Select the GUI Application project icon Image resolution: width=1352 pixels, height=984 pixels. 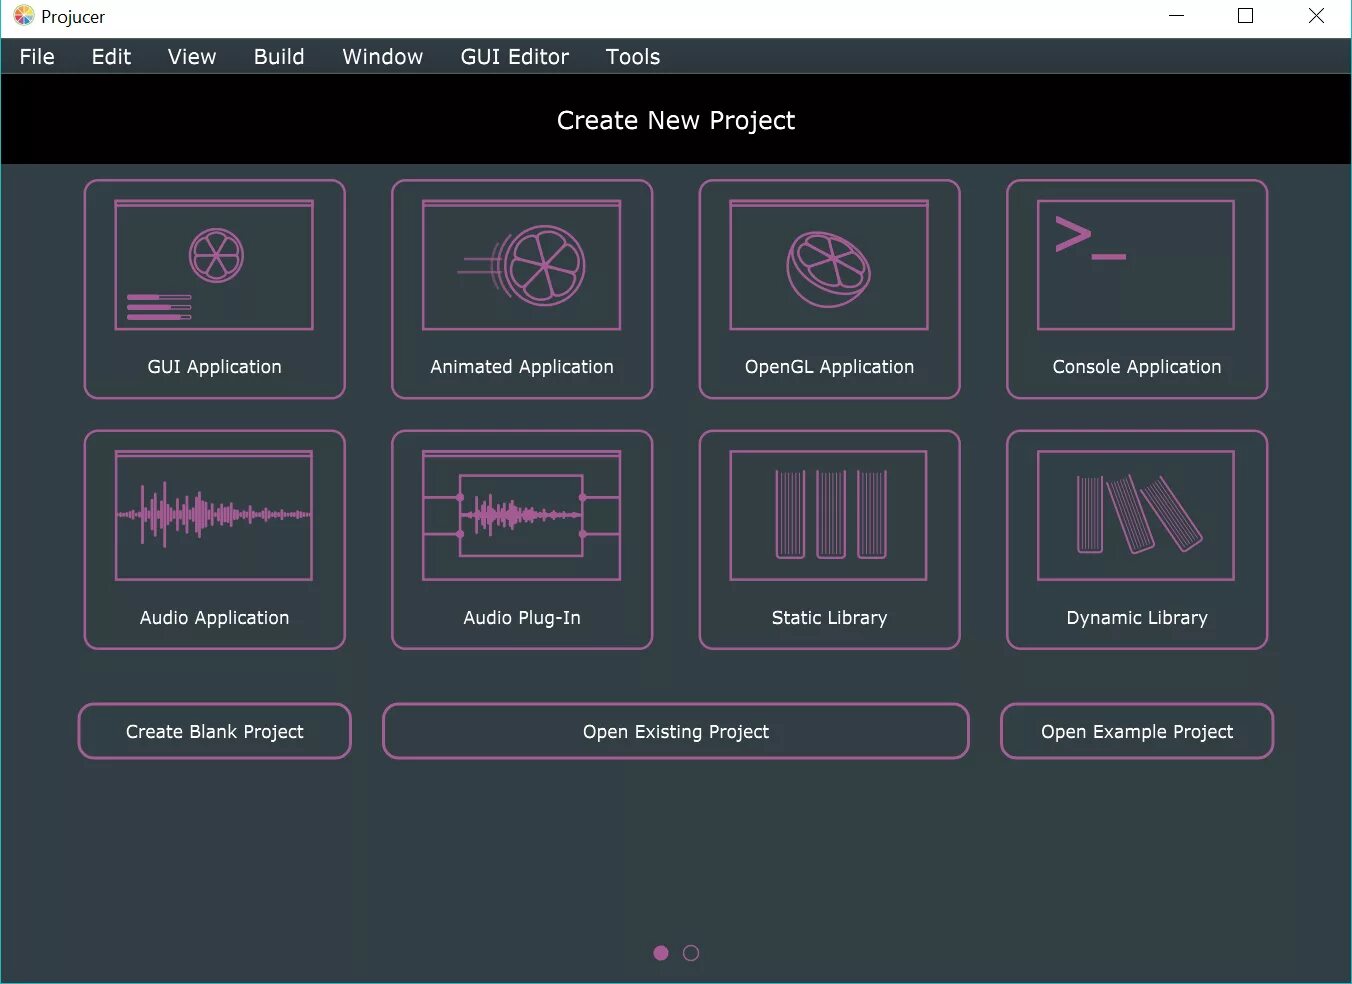click(x=214, y=265)
